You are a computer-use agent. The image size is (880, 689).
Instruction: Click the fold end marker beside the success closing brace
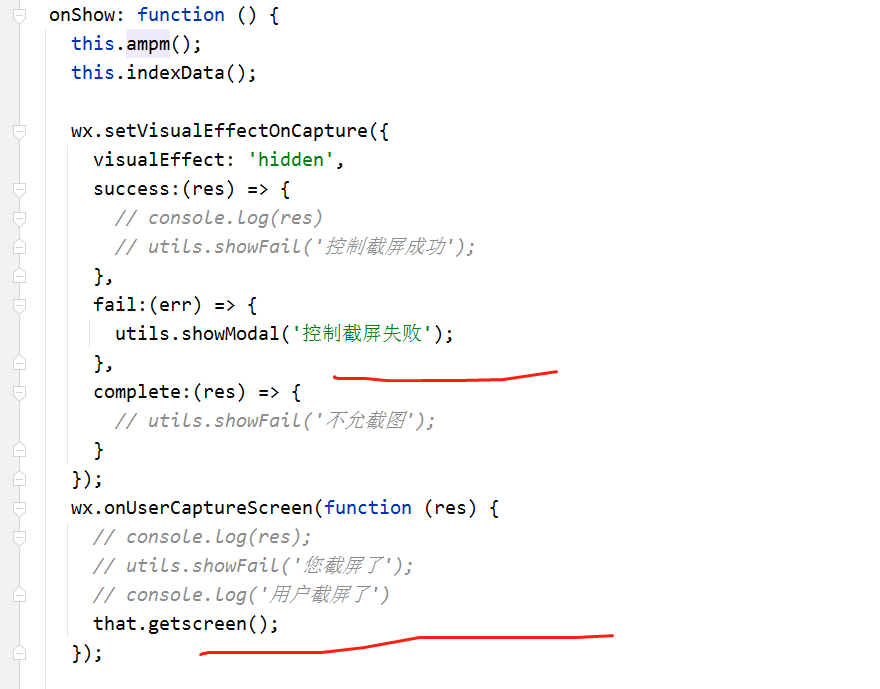pos(19,277)
